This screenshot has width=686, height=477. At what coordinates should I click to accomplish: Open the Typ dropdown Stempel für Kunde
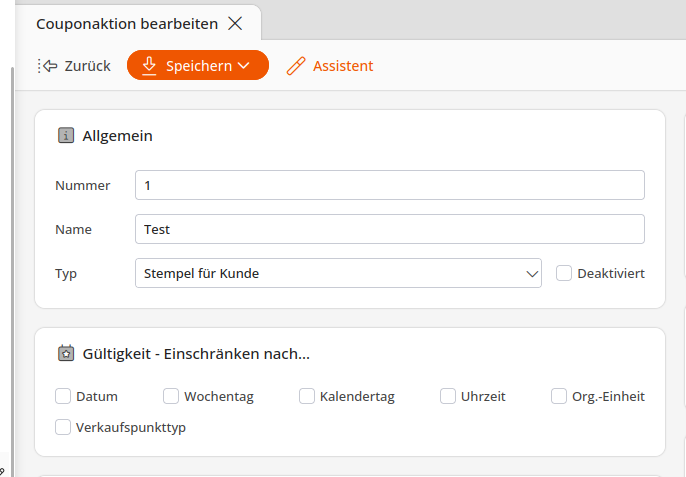(338, 273)
